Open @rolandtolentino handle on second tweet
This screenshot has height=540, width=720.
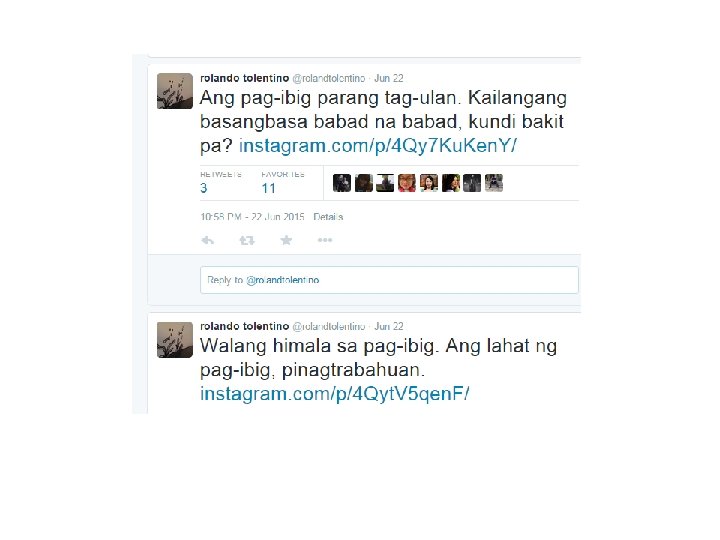click(x=329, y=326)
